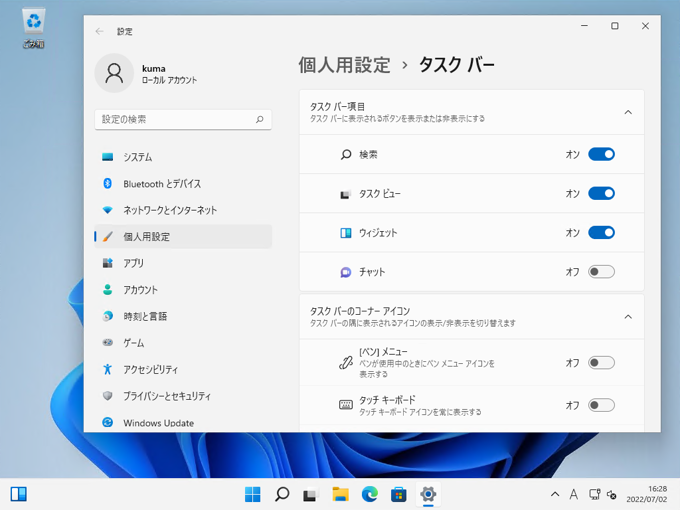Click the チャット icon in the list
The height and width of the screenshot is (510, 680).
pos(346,272)
